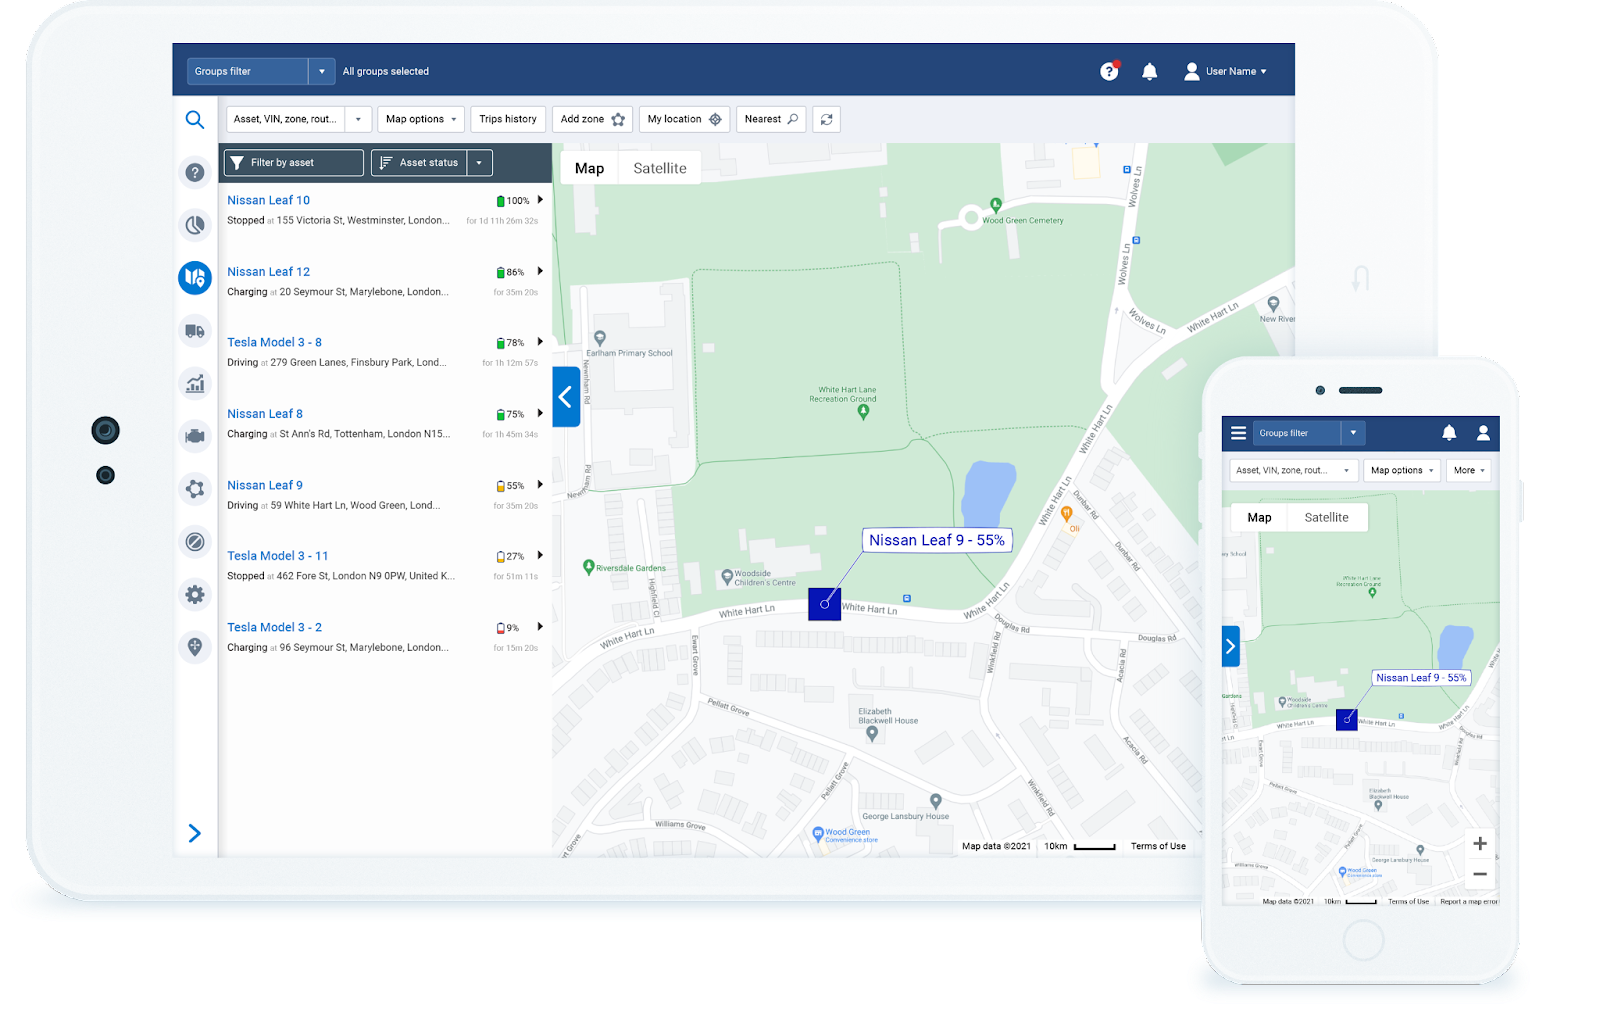Open hamburger menu on phone
The height and width of the screenshot is (1009, 1600).
tap(1238, 433)
